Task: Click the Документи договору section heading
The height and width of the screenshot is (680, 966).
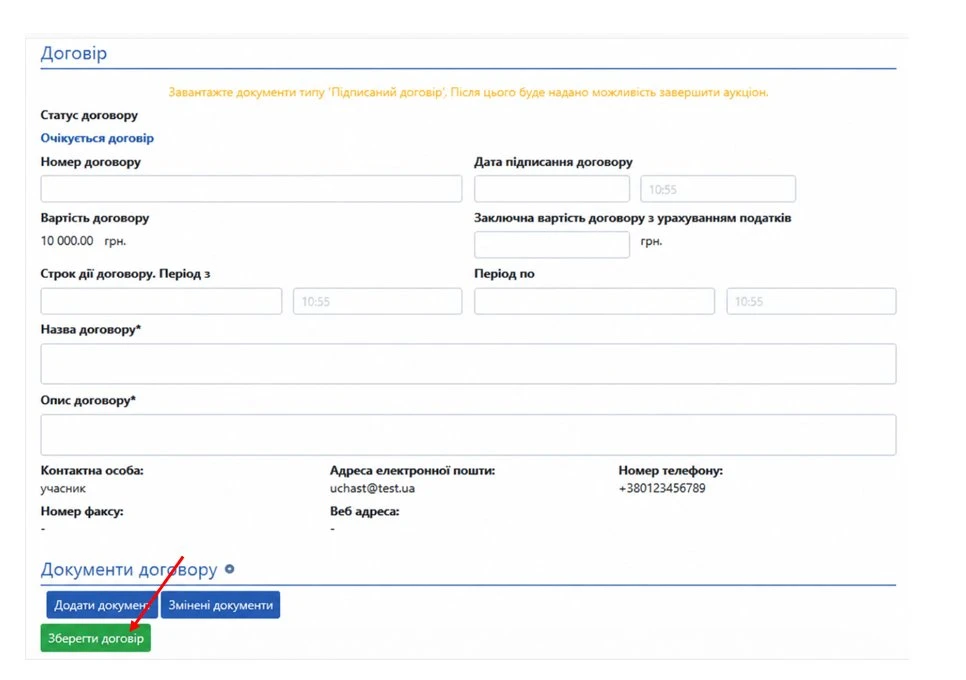Action: 129,570
